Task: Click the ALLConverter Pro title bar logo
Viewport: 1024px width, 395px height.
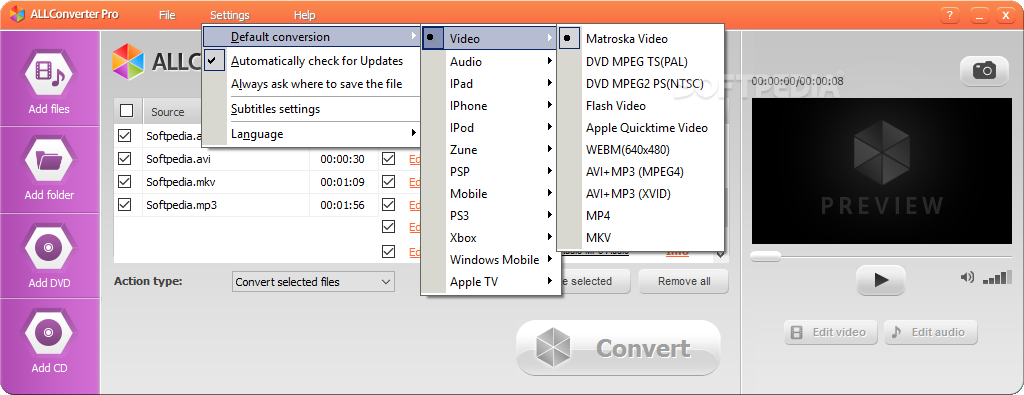Action: tap(17, 14)
